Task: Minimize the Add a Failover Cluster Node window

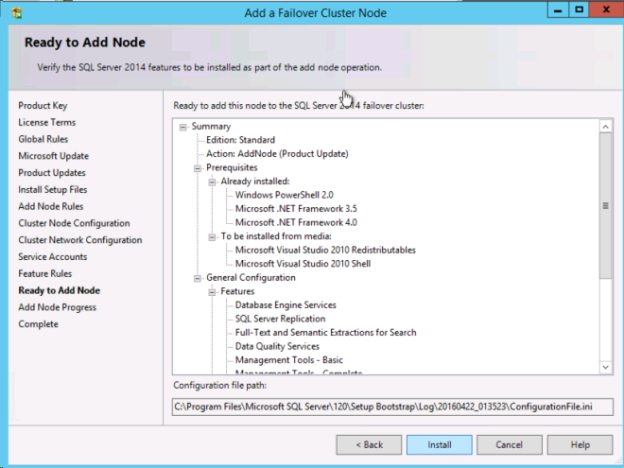Action: [x=558, y=10]
